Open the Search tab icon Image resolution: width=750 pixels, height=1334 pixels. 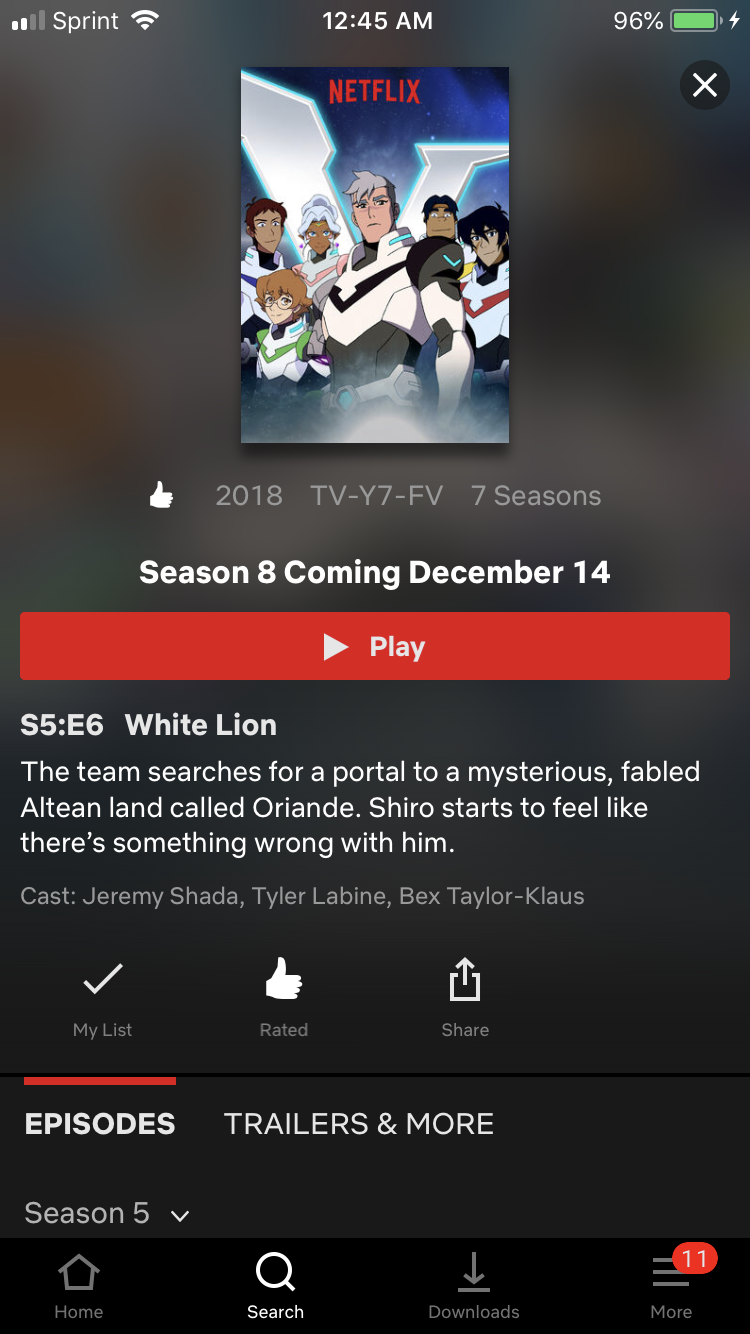[275, 1272]
